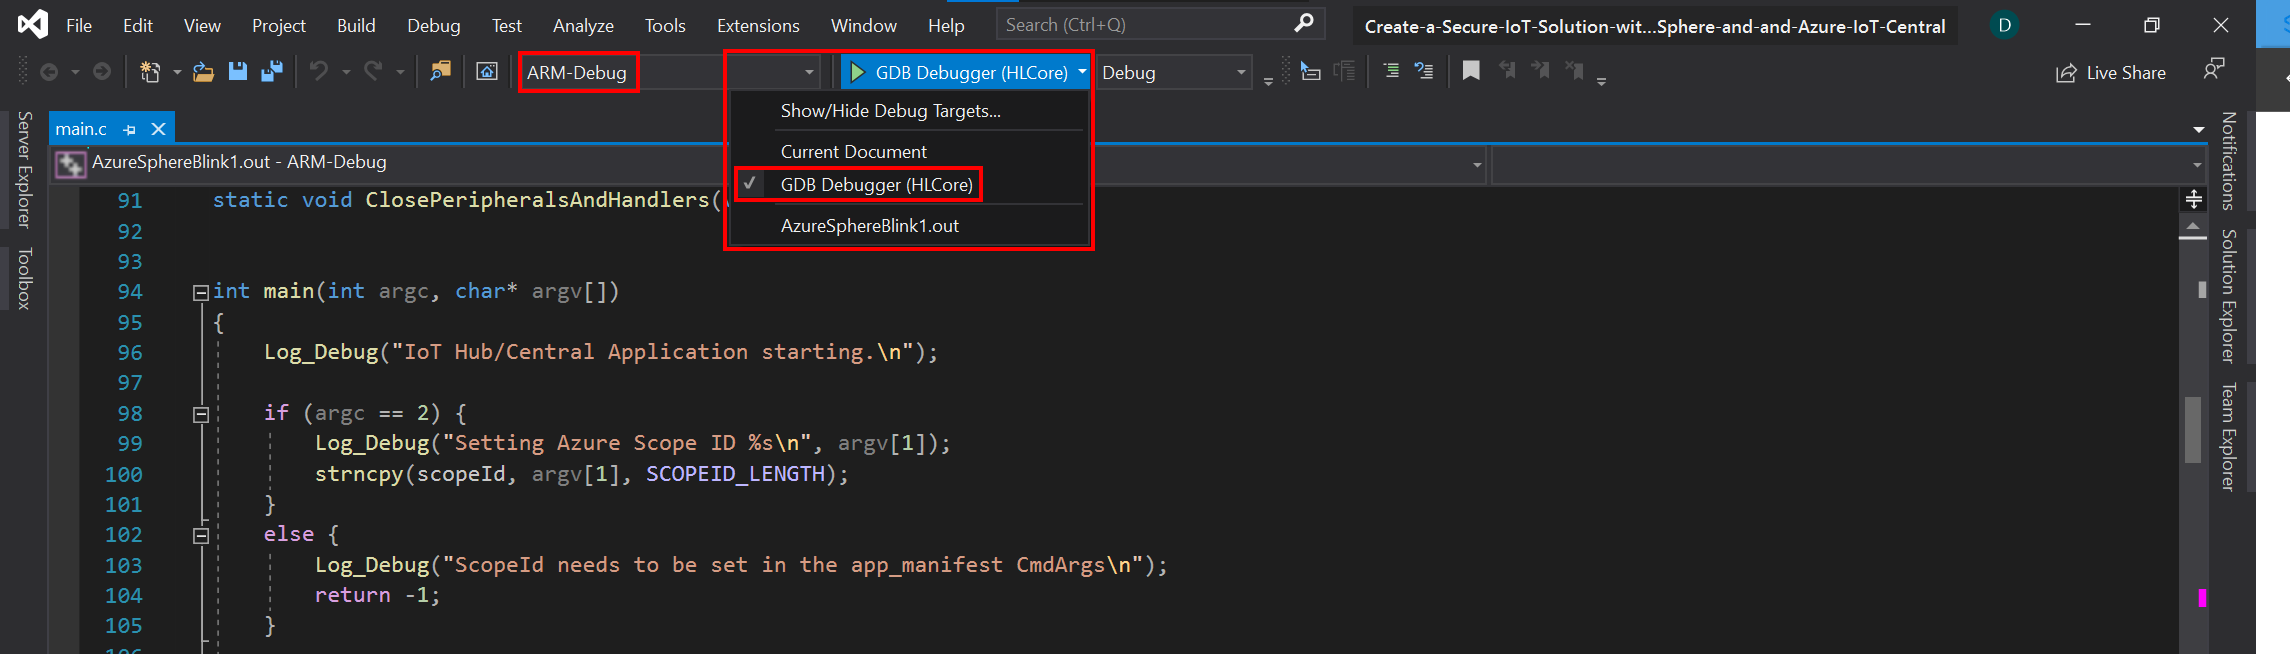Viewport: 2290px width, 654px height.
Task: Click the Save All icon
Action: 272,72
